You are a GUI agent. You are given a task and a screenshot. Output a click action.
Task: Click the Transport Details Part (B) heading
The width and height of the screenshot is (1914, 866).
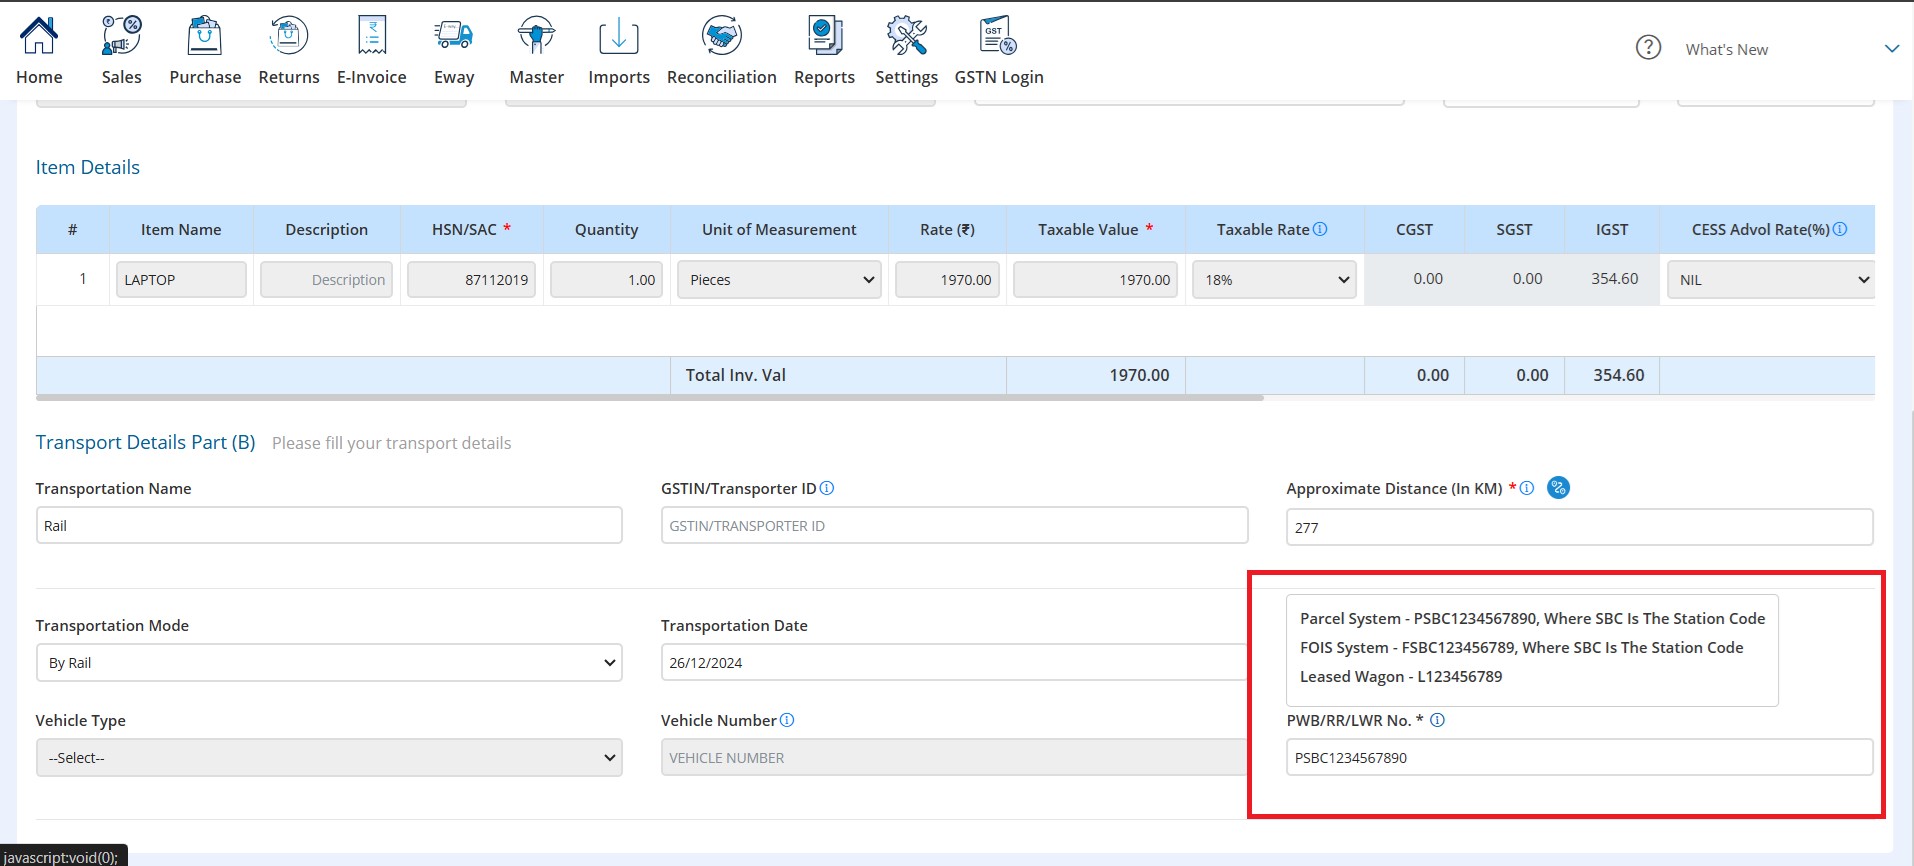[146, 442]
